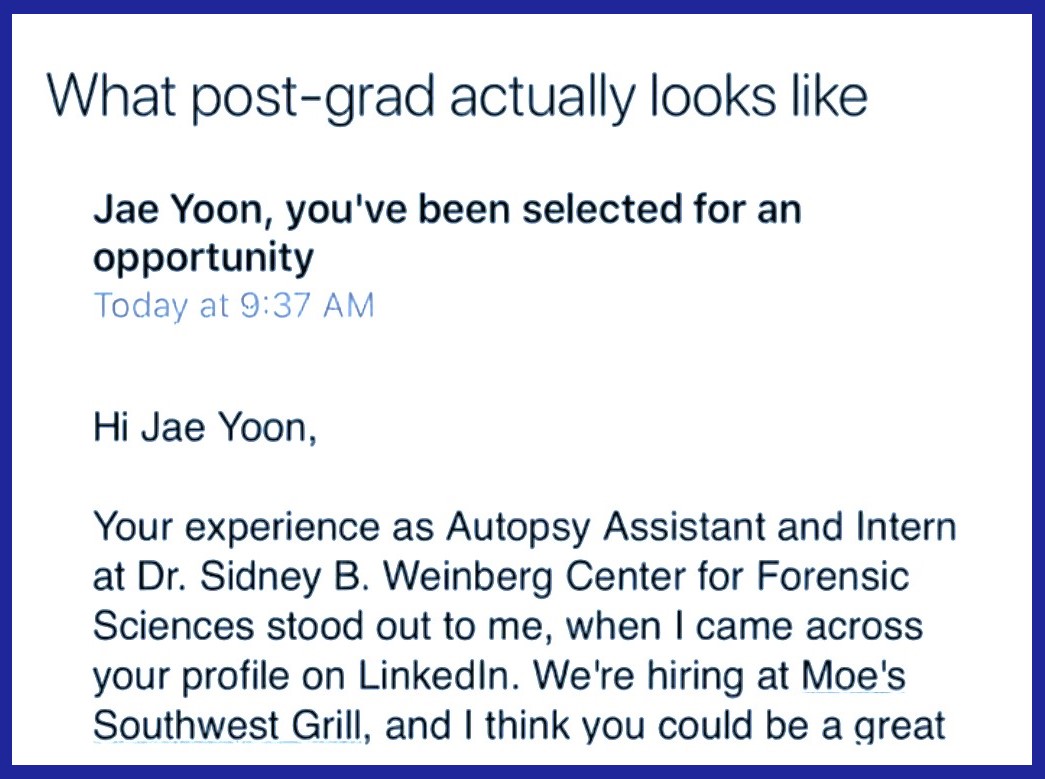
Task: Follow the underlined "Southwest Grill" link
Action: [226, 724]
